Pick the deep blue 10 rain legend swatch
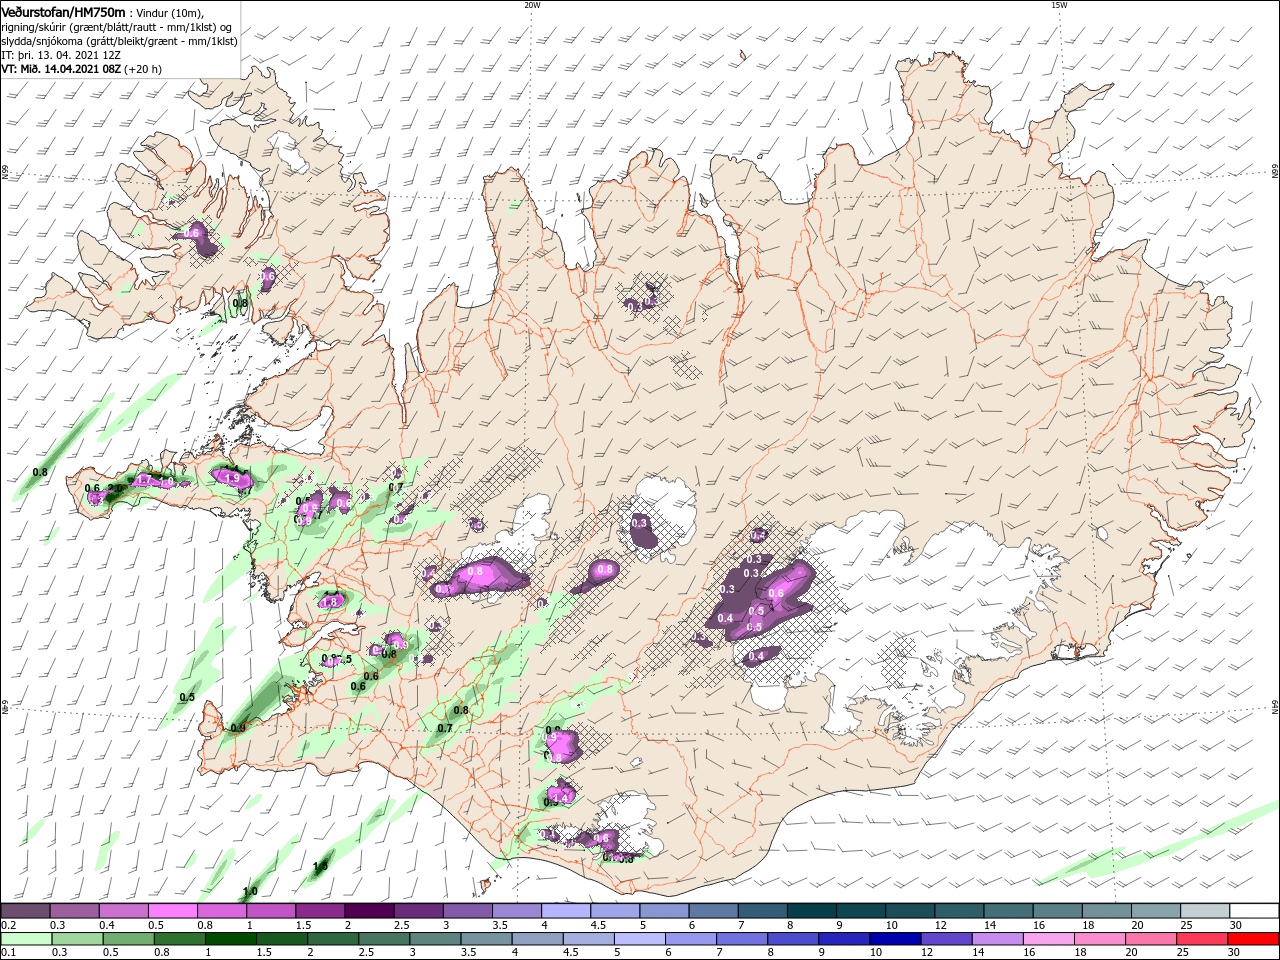 pyautogui.click(x=895, y=939)
